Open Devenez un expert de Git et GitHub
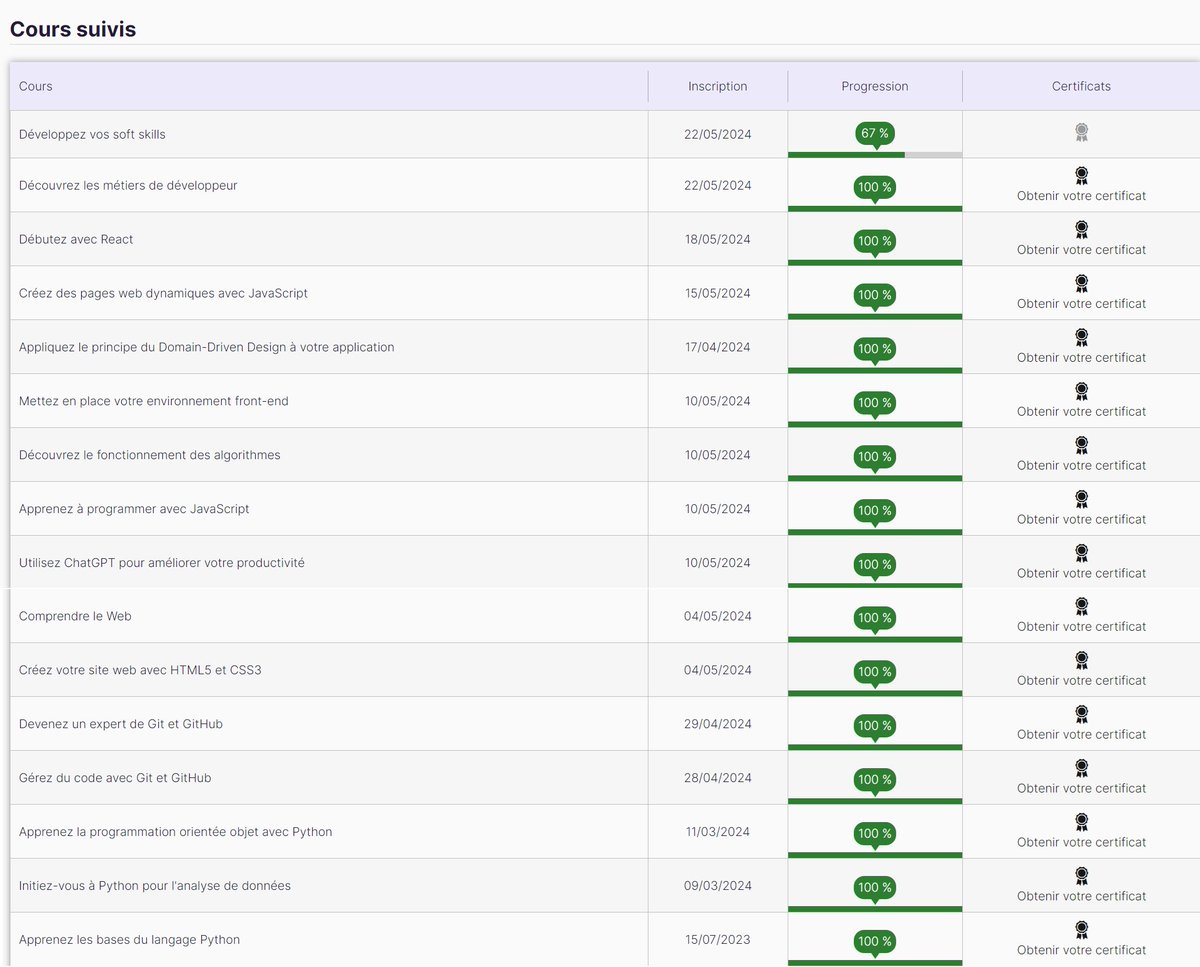Screen dimensions: 1200x967 121,724
